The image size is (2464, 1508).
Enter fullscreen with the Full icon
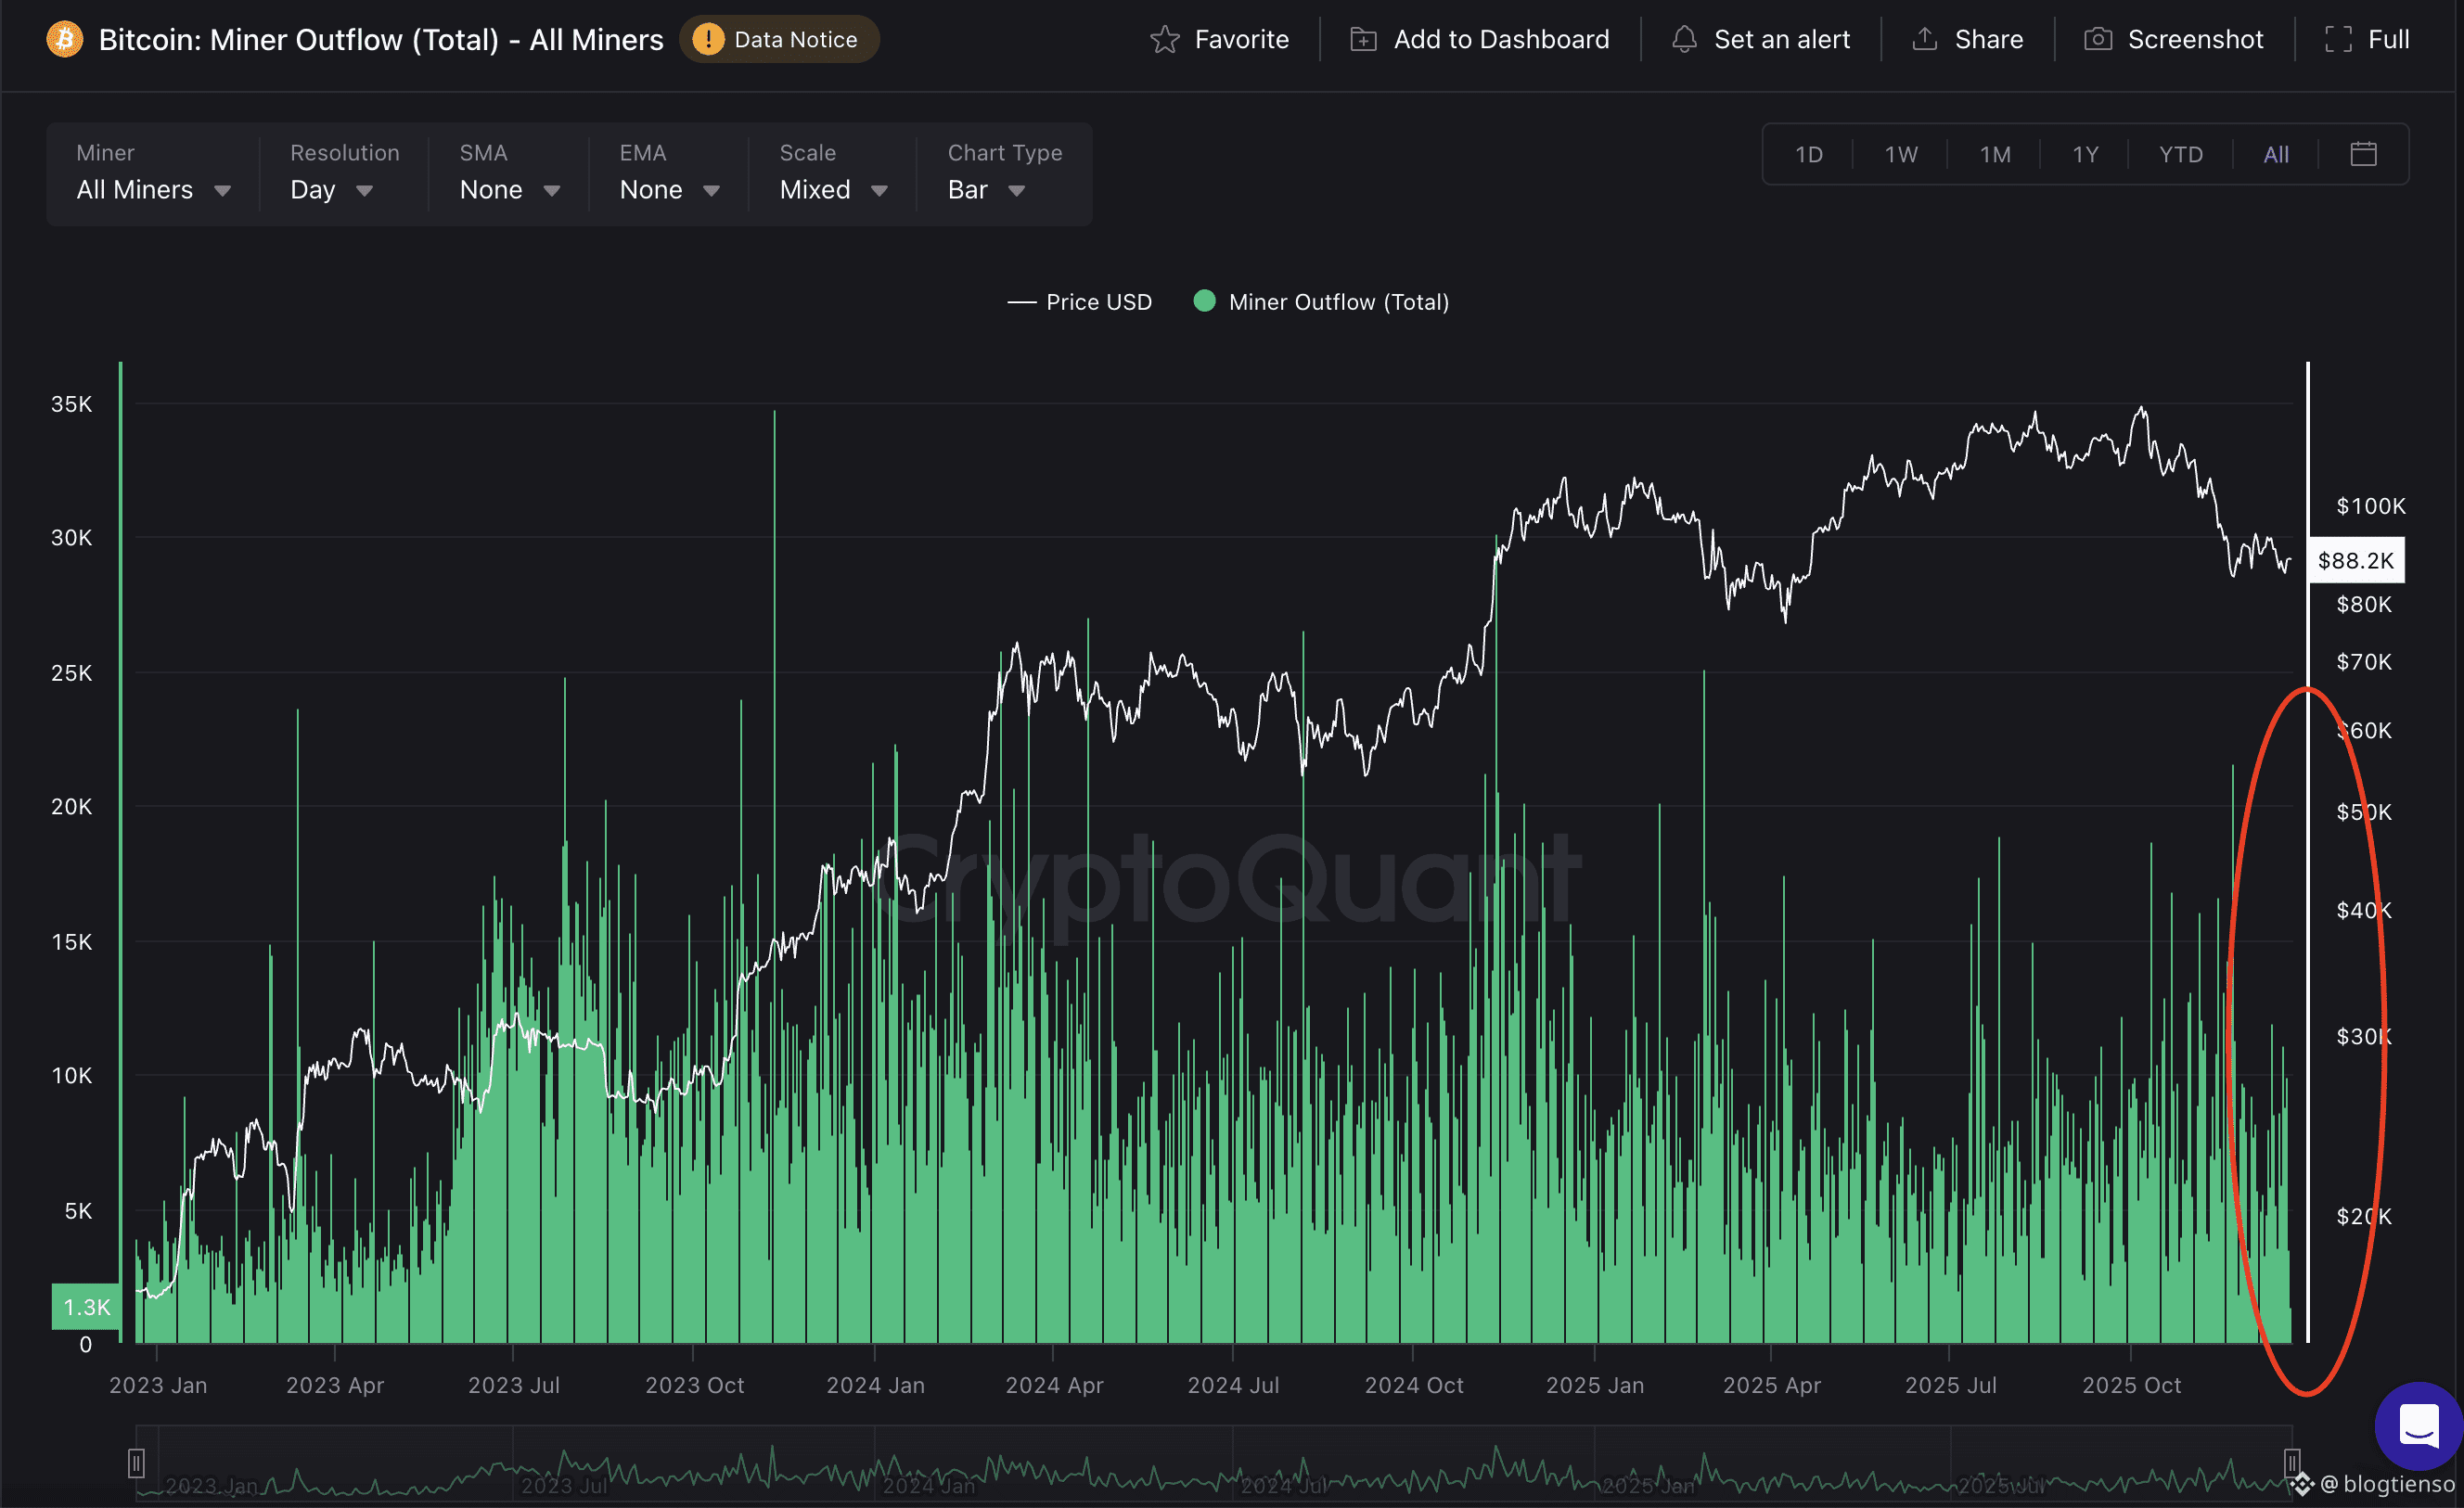click(2338, 40)
